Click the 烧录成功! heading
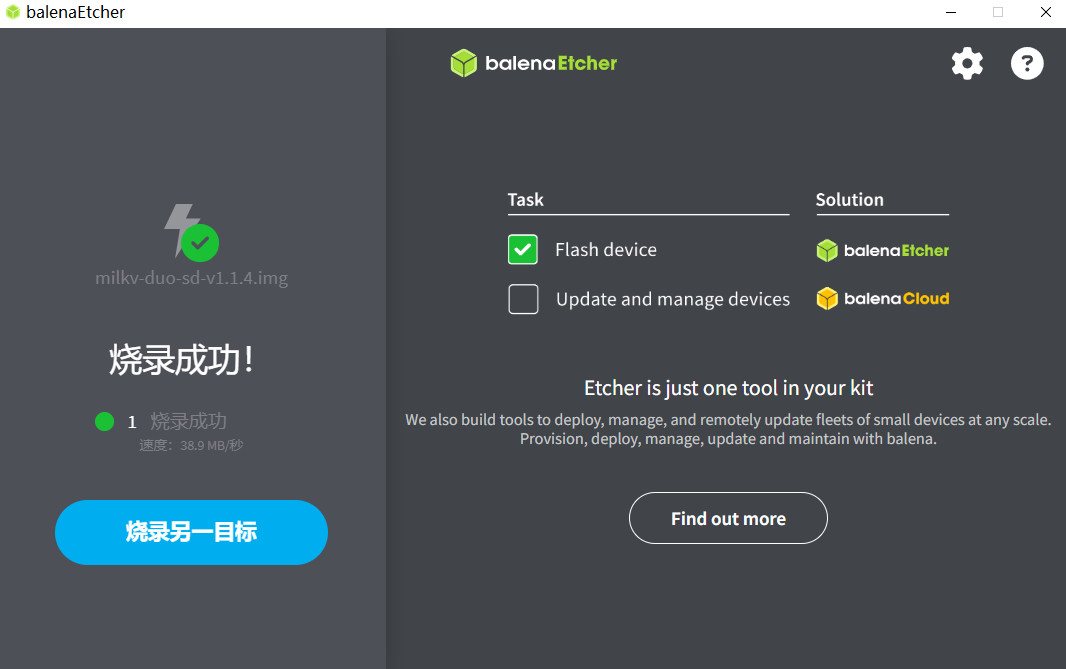Image resolution: width=1066 pixels, height=669 pixels. pyautogui.click(x=182, y=360)
